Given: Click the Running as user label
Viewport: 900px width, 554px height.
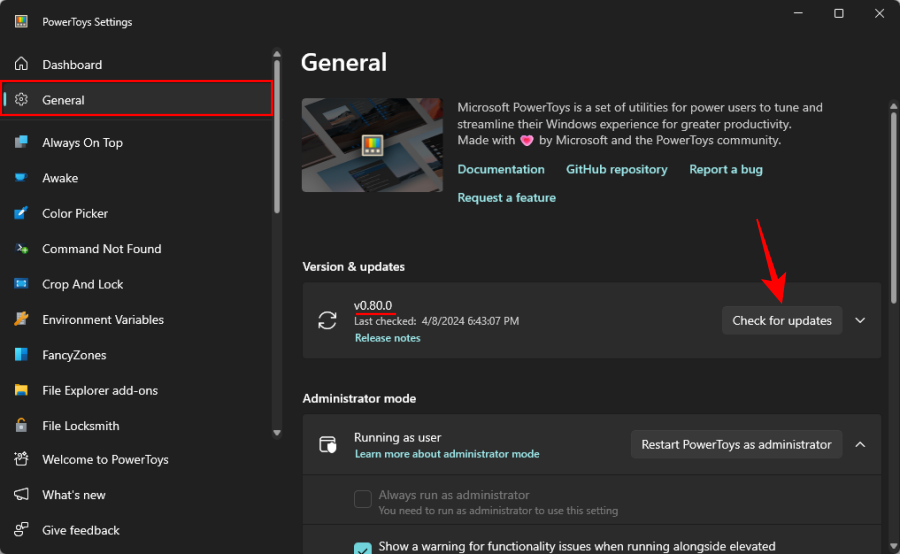Looking at the screenshot, I should click(397, 437).
